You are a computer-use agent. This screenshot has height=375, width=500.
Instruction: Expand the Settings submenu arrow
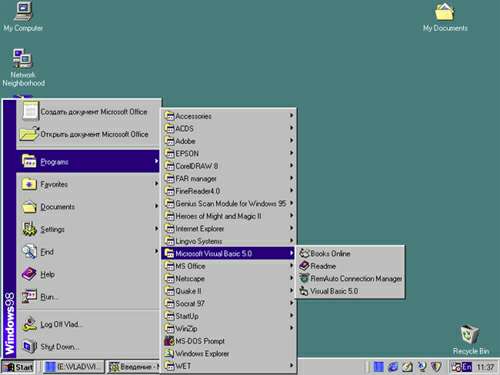point(156,229)
